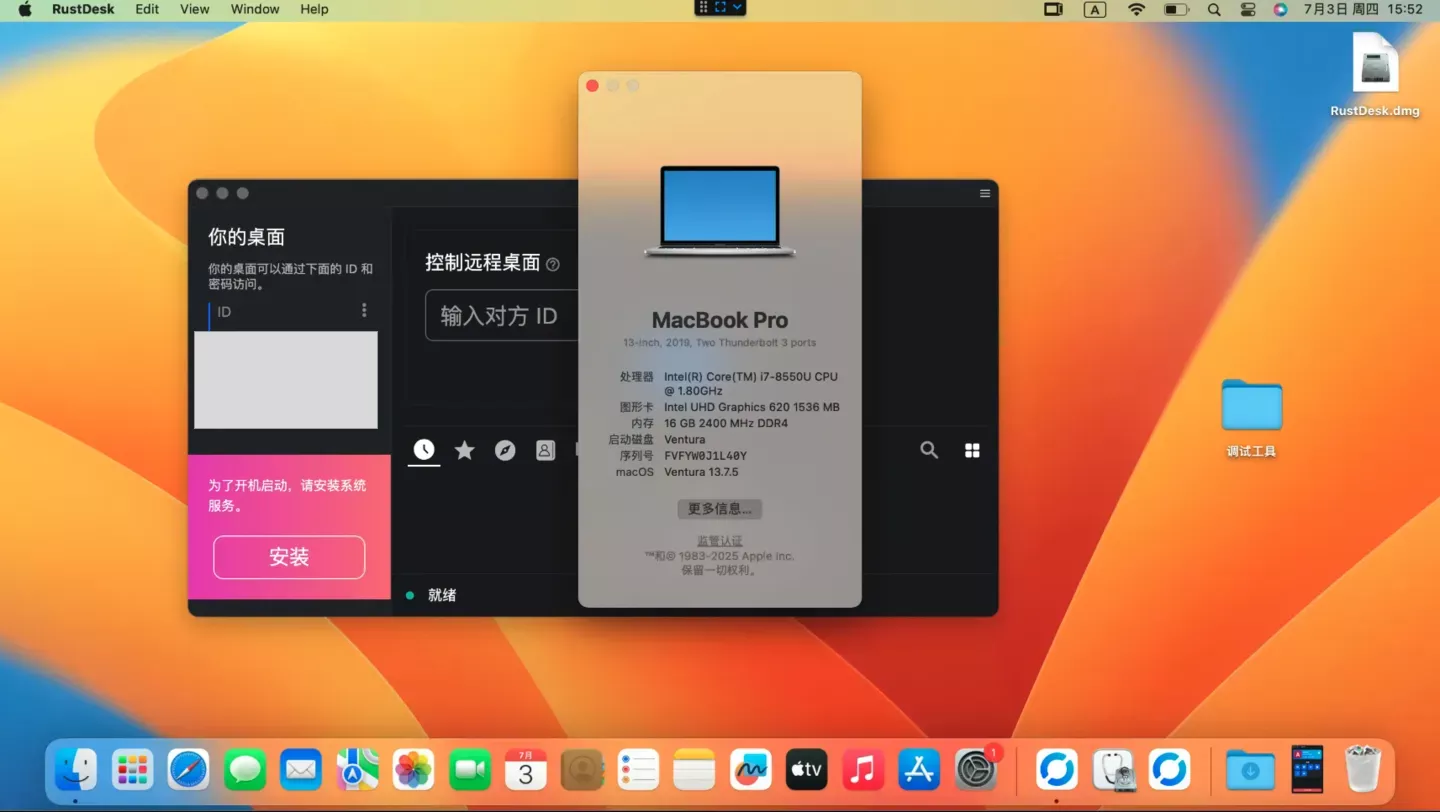Open System Settings from the dock
This screenshot has height=812, width=1440.
click(976, 769)
